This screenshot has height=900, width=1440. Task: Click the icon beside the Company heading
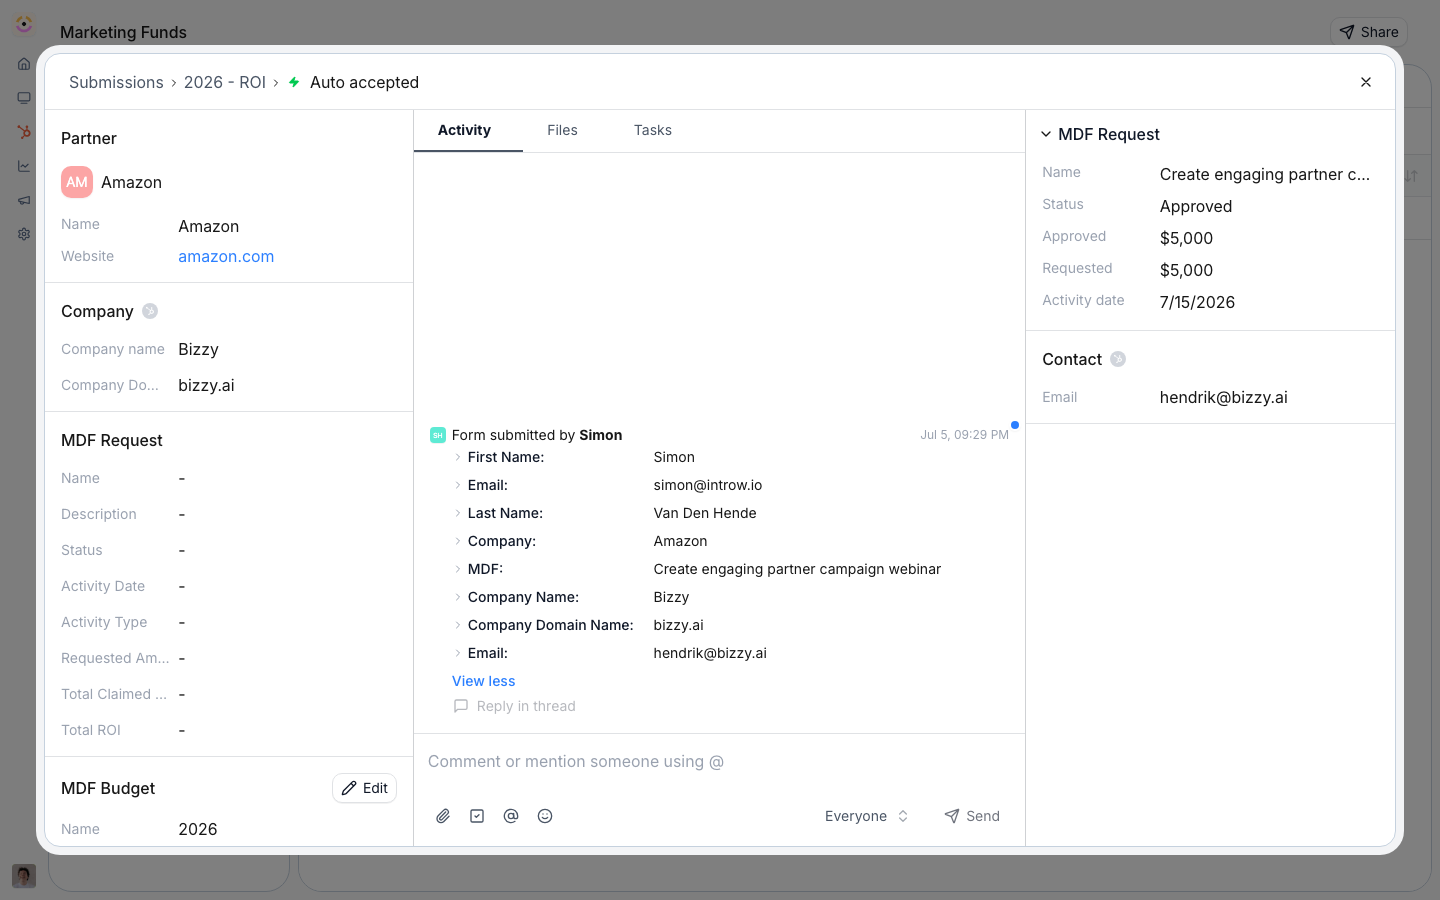coord(150,311)
